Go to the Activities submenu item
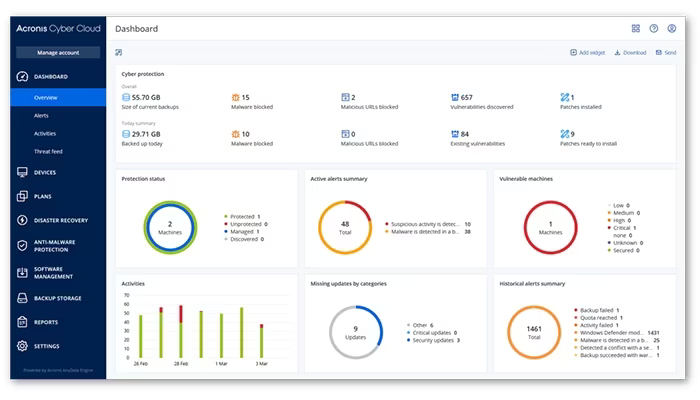Screen dimensions: 700x400 [x=45, y=133]
